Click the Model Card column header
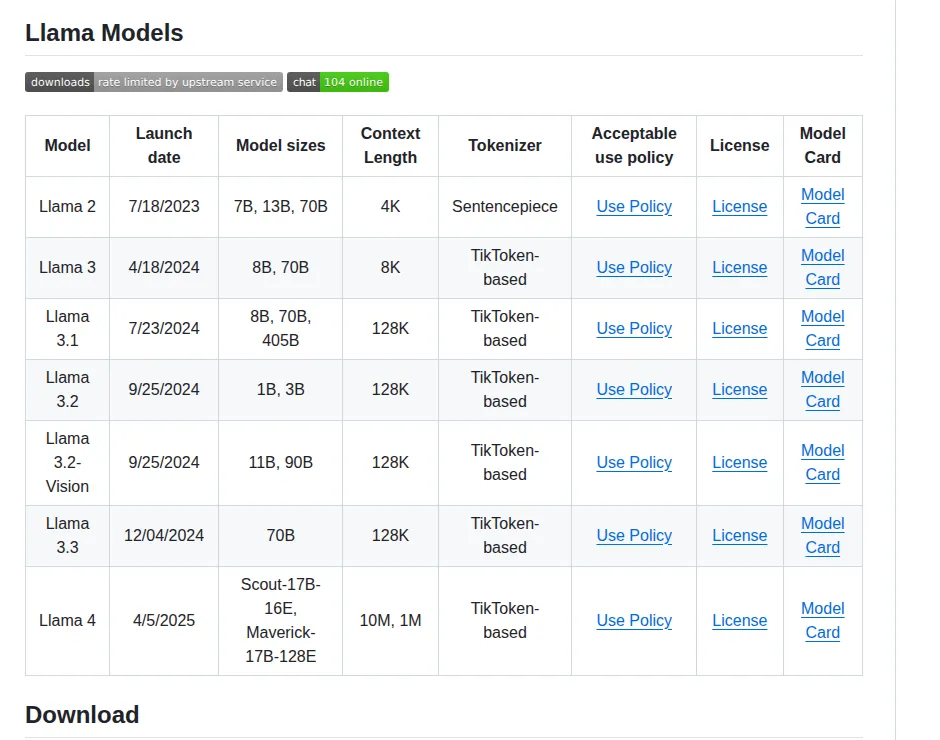940x740 pixels. click(822, 146)
